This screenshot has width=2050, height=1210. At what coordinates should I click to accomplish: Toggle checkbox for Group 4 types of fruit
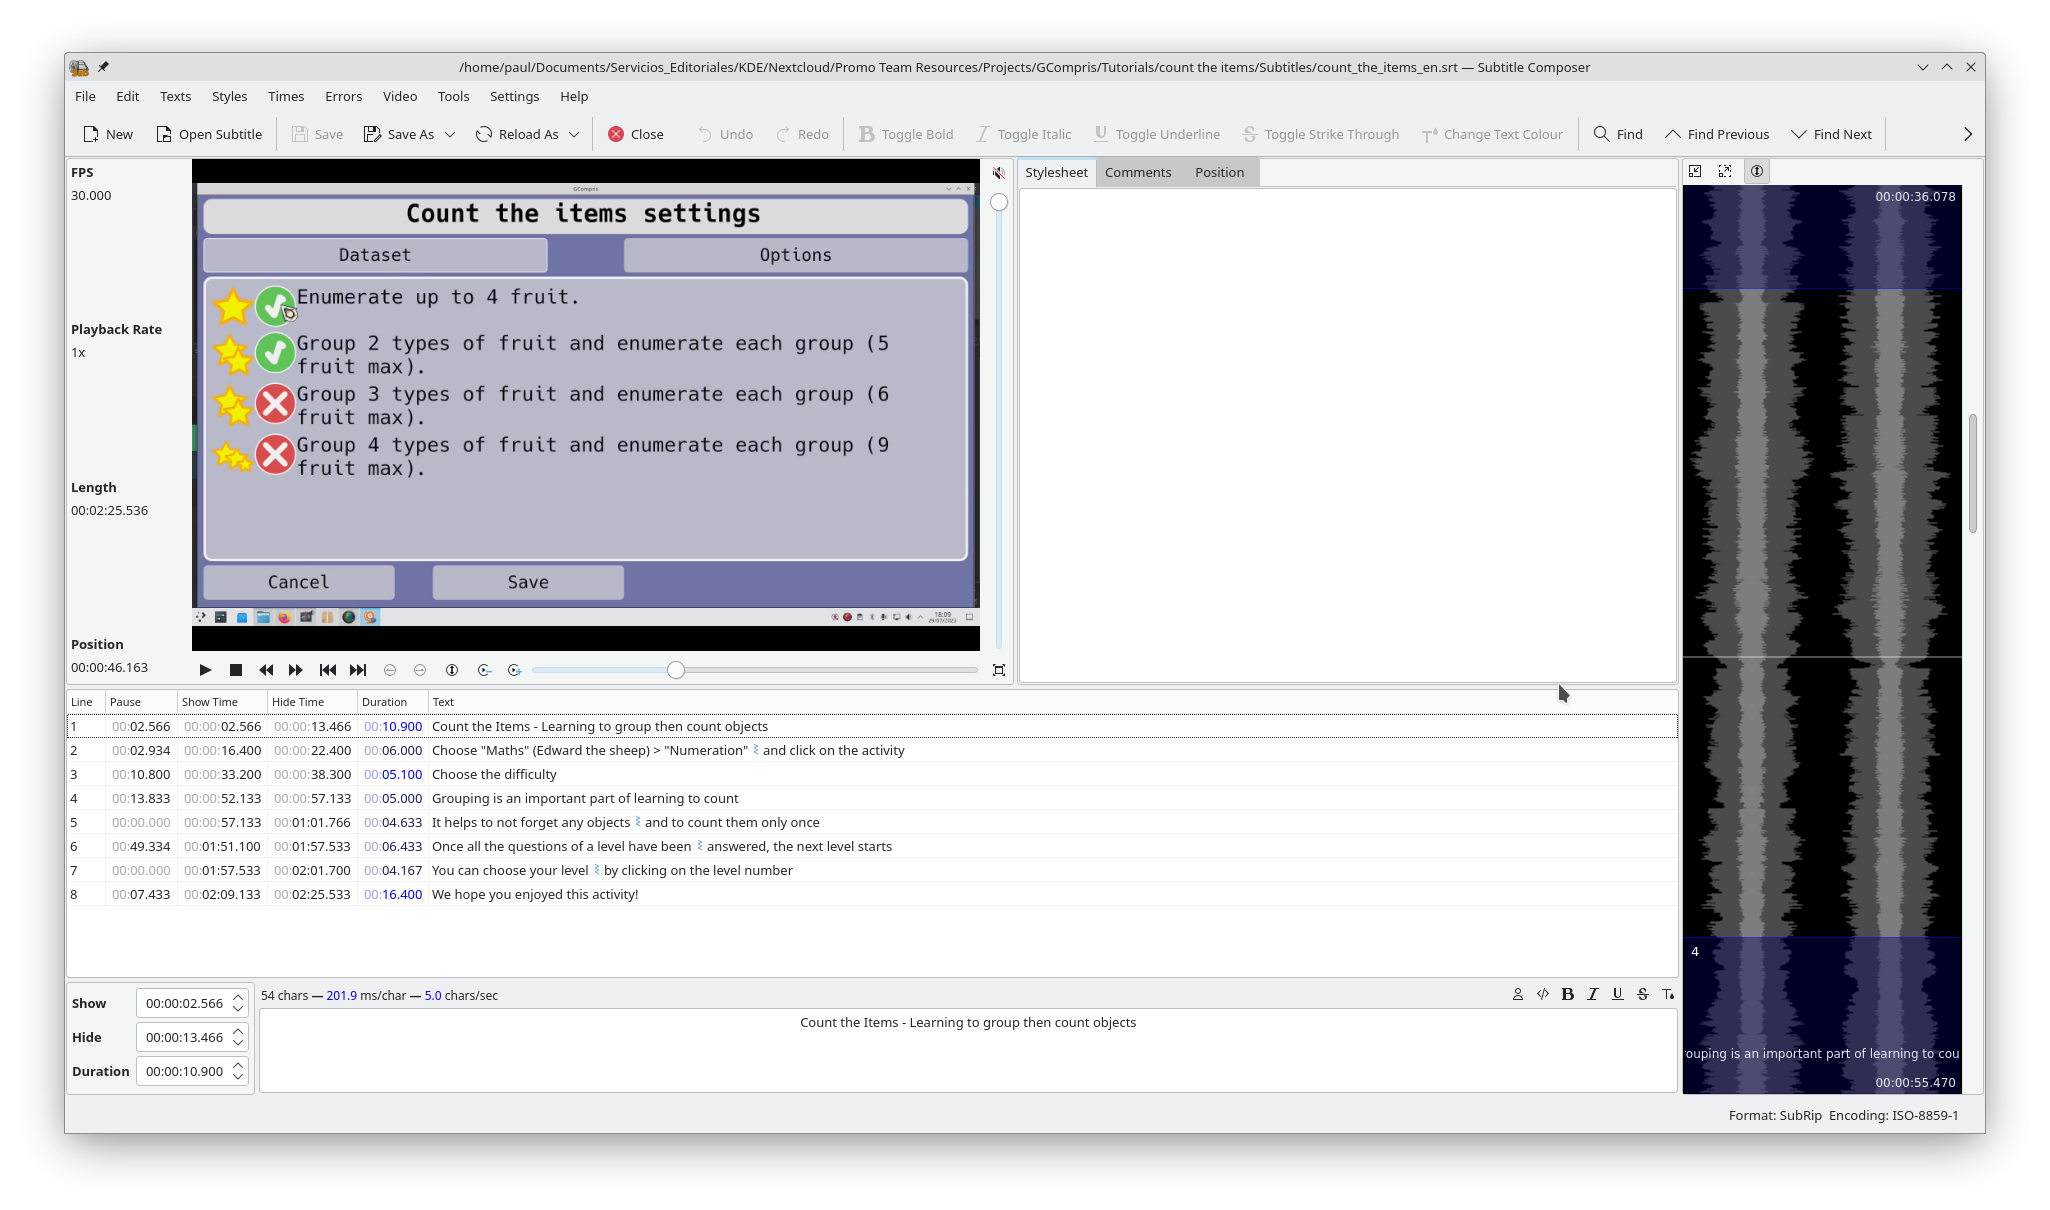coord(275,455)
